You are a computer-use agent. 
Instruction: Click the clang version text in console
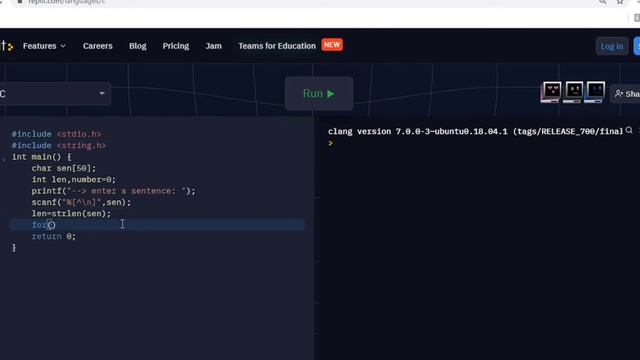(476, 131)
